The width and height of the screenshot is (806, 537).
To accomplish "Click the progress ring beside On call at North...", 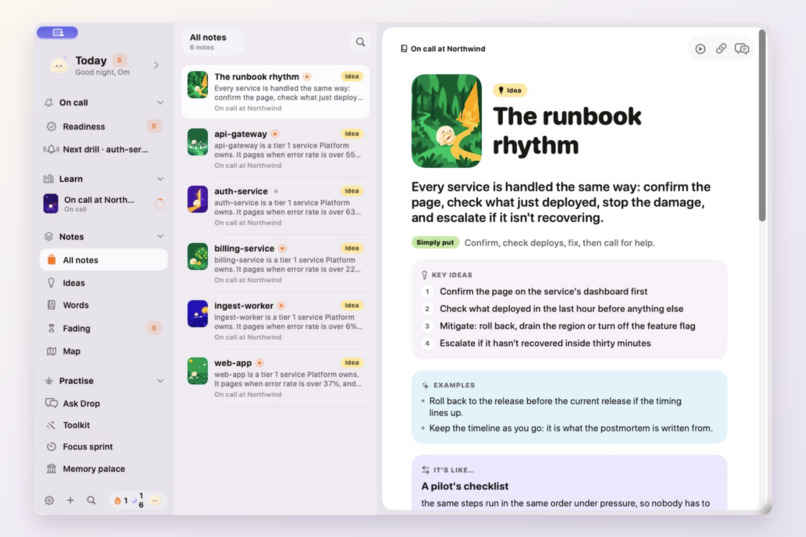I will point(159,203).
